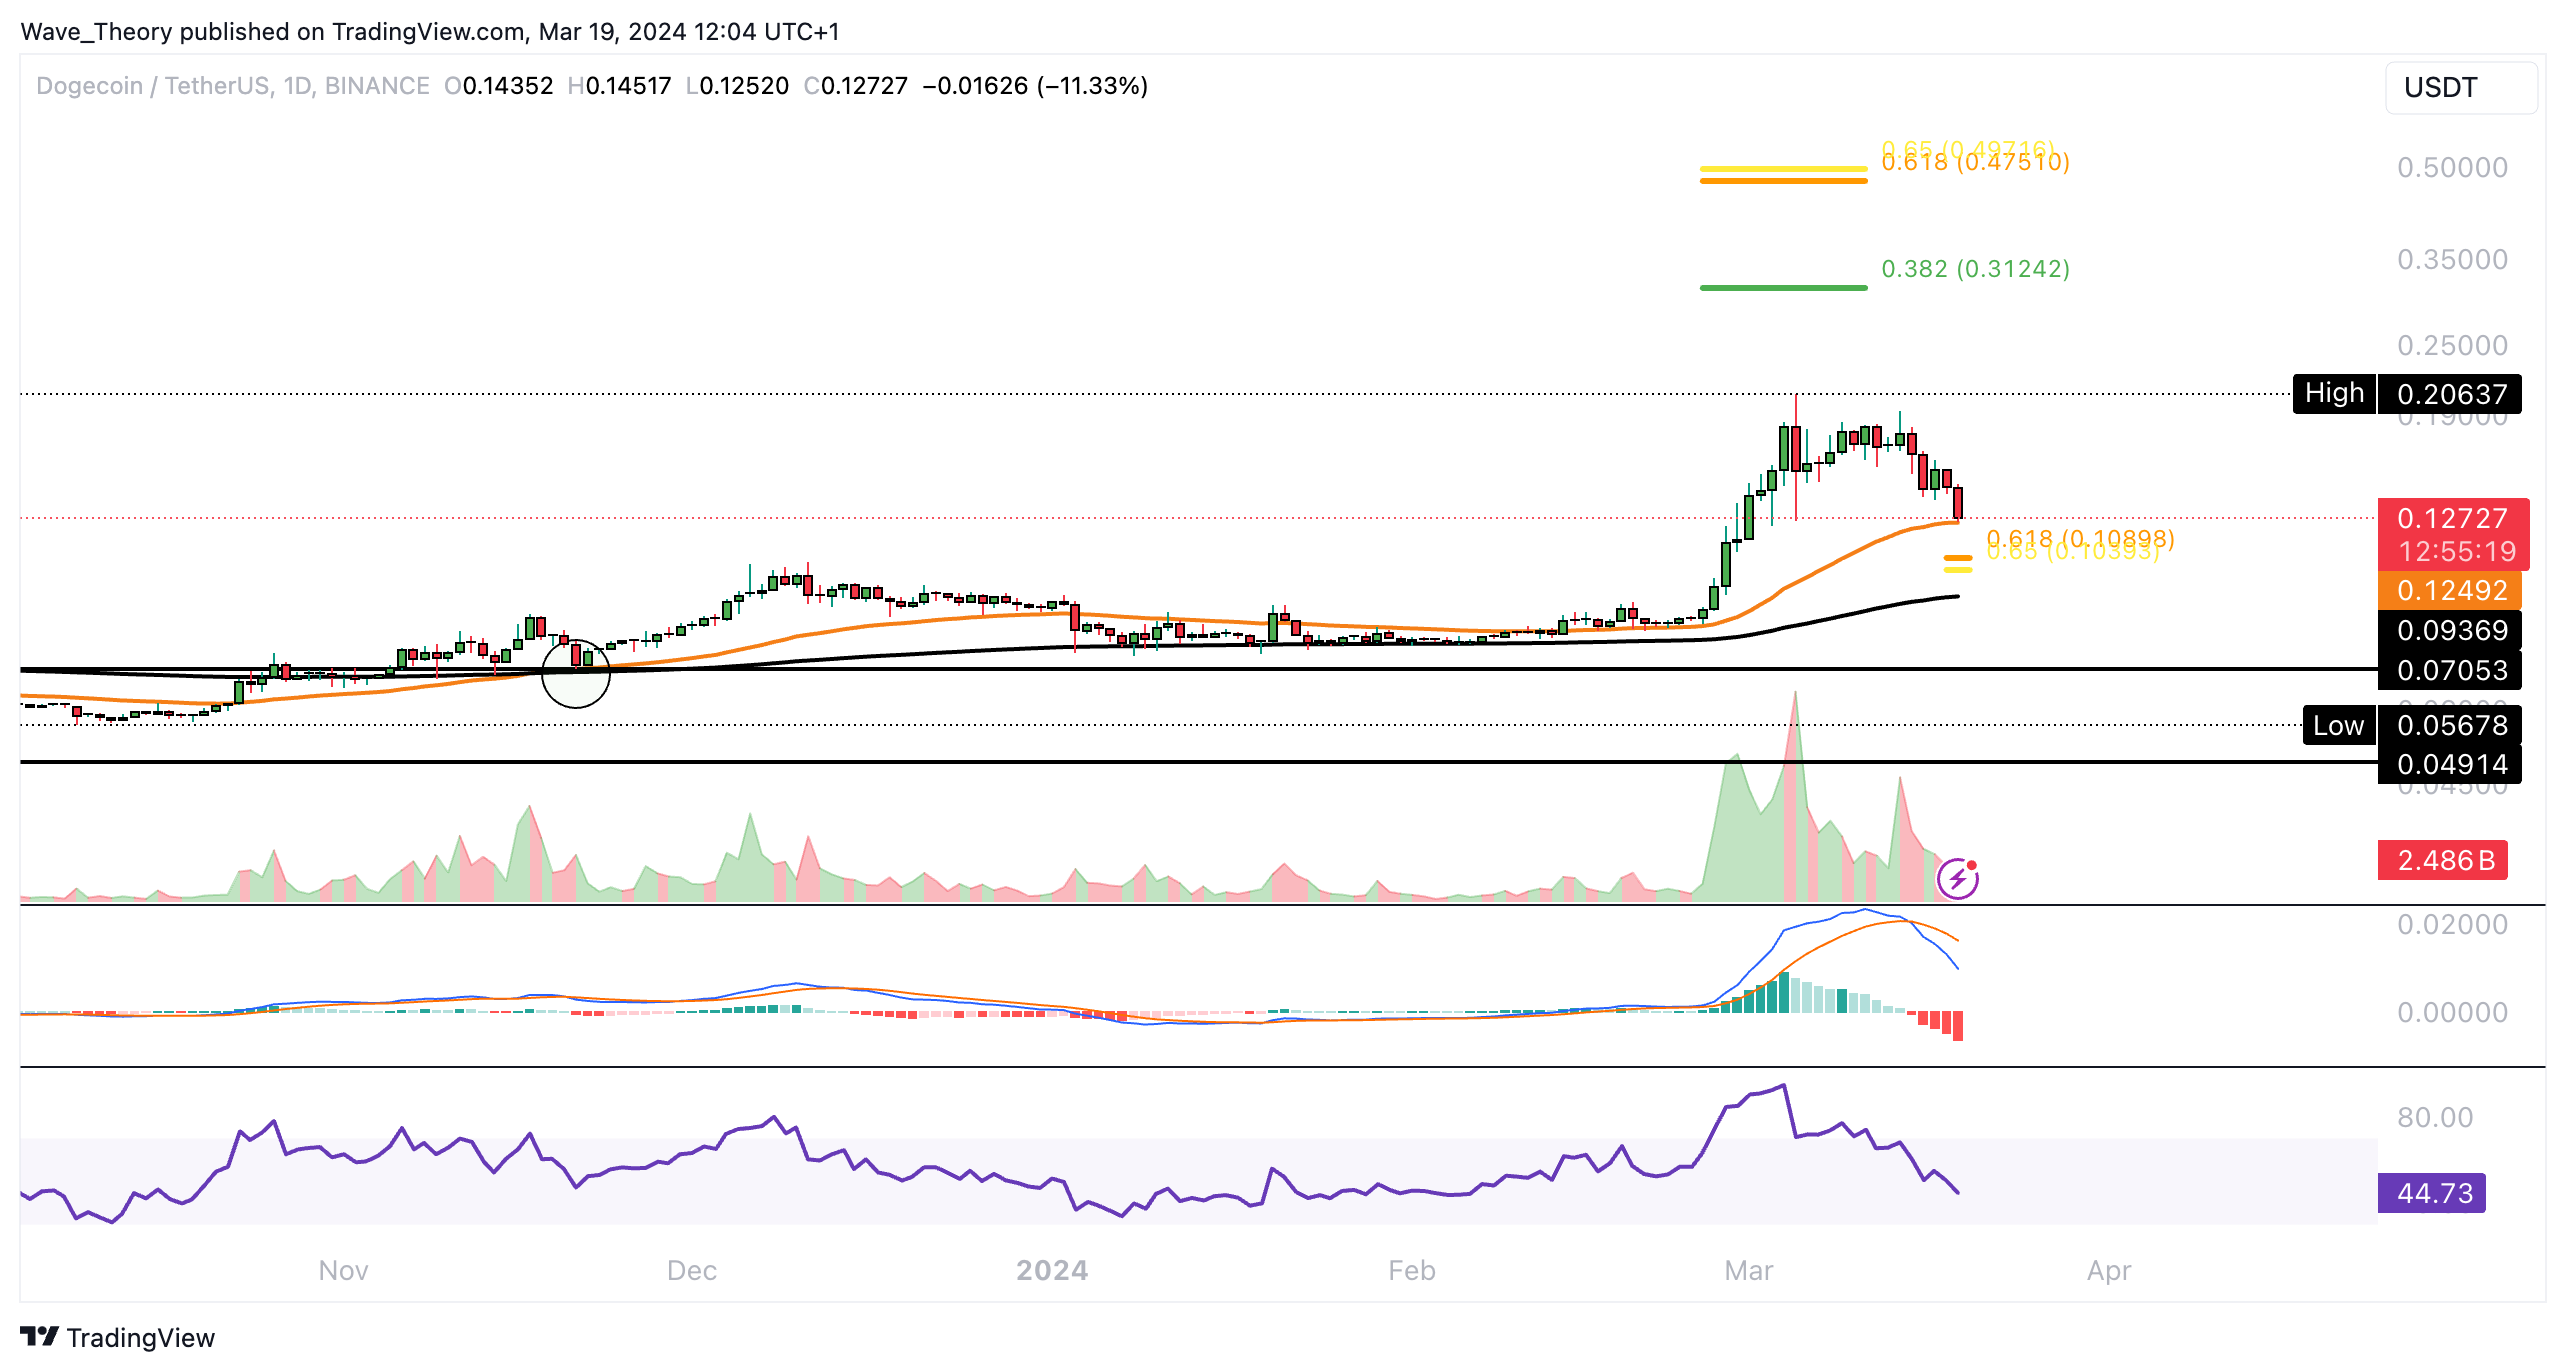Select the 0.618 (0.47510) Fibonacci label
The image size is (2566, 1372).
click(x=1975, y=163)
